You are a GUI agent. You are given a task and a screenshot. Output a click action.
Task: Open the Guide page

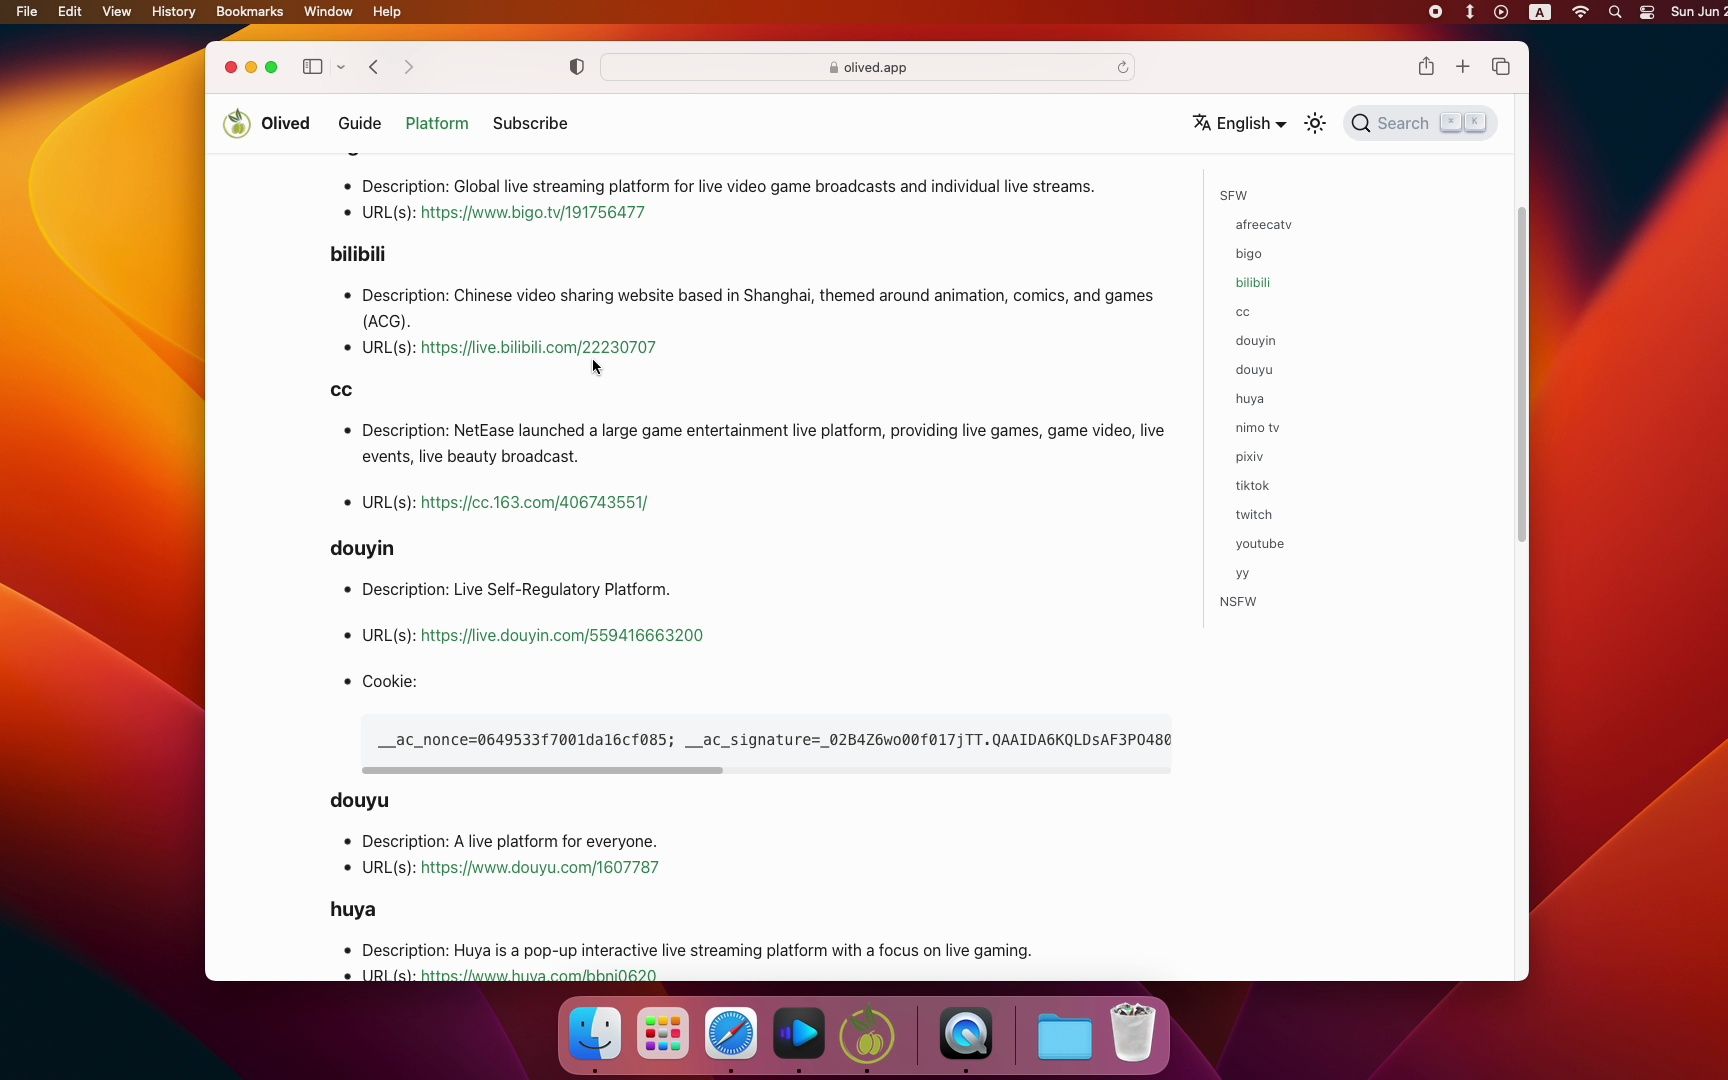pyautogui.click(x=359, y=123)
